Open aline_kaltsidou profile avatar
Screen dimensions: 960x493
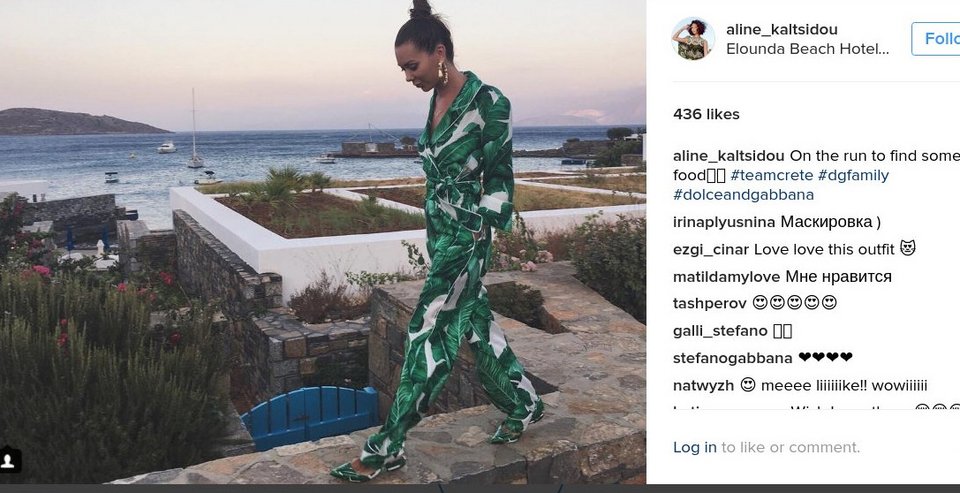tap(693, 39)
